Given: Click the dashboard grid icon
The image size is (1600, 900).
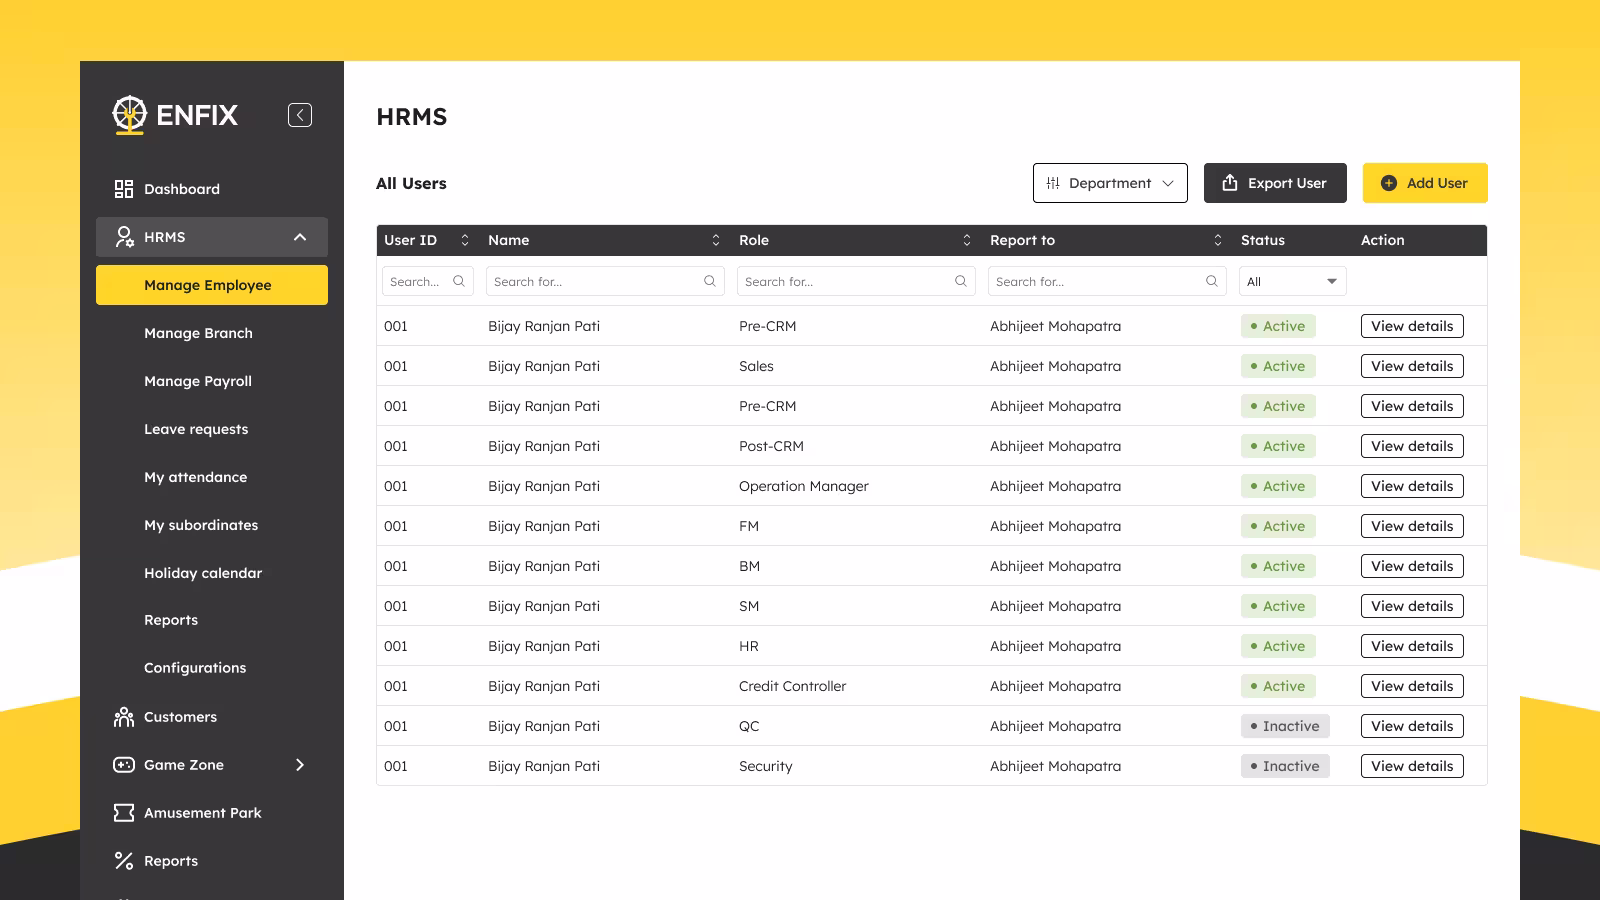Looking at the screenshot, I should (124, 189).
